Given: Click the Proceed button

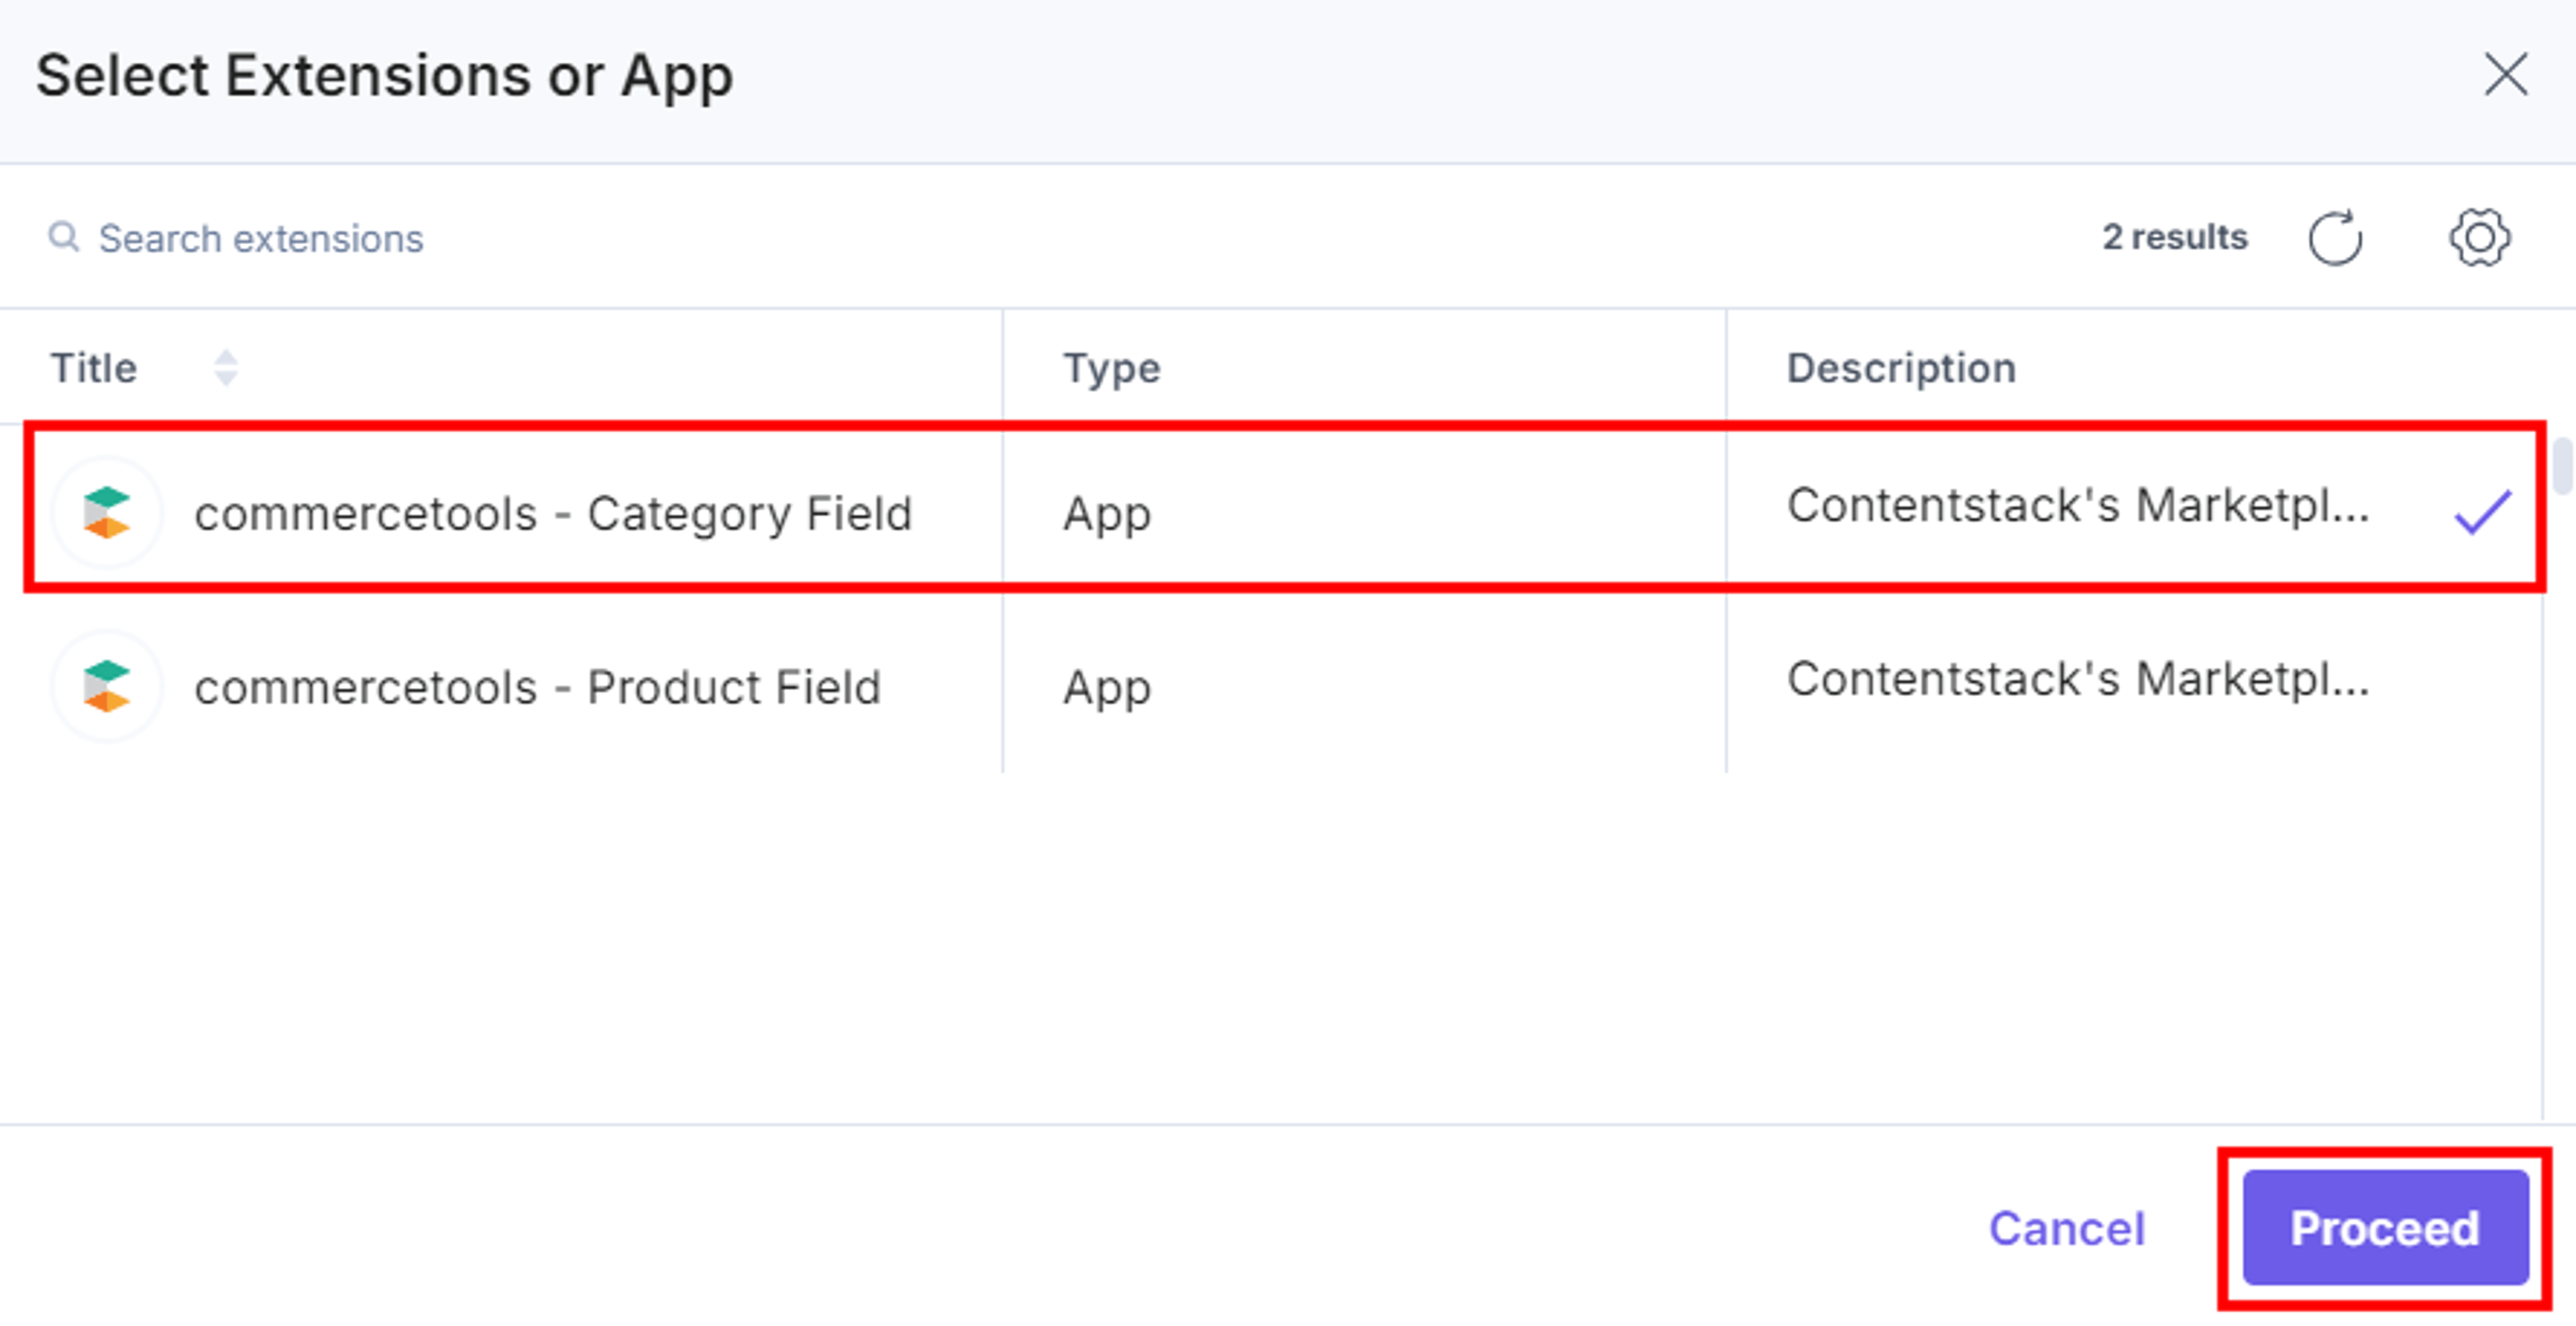Looking at the screenshot, I should point(2385,1228).
